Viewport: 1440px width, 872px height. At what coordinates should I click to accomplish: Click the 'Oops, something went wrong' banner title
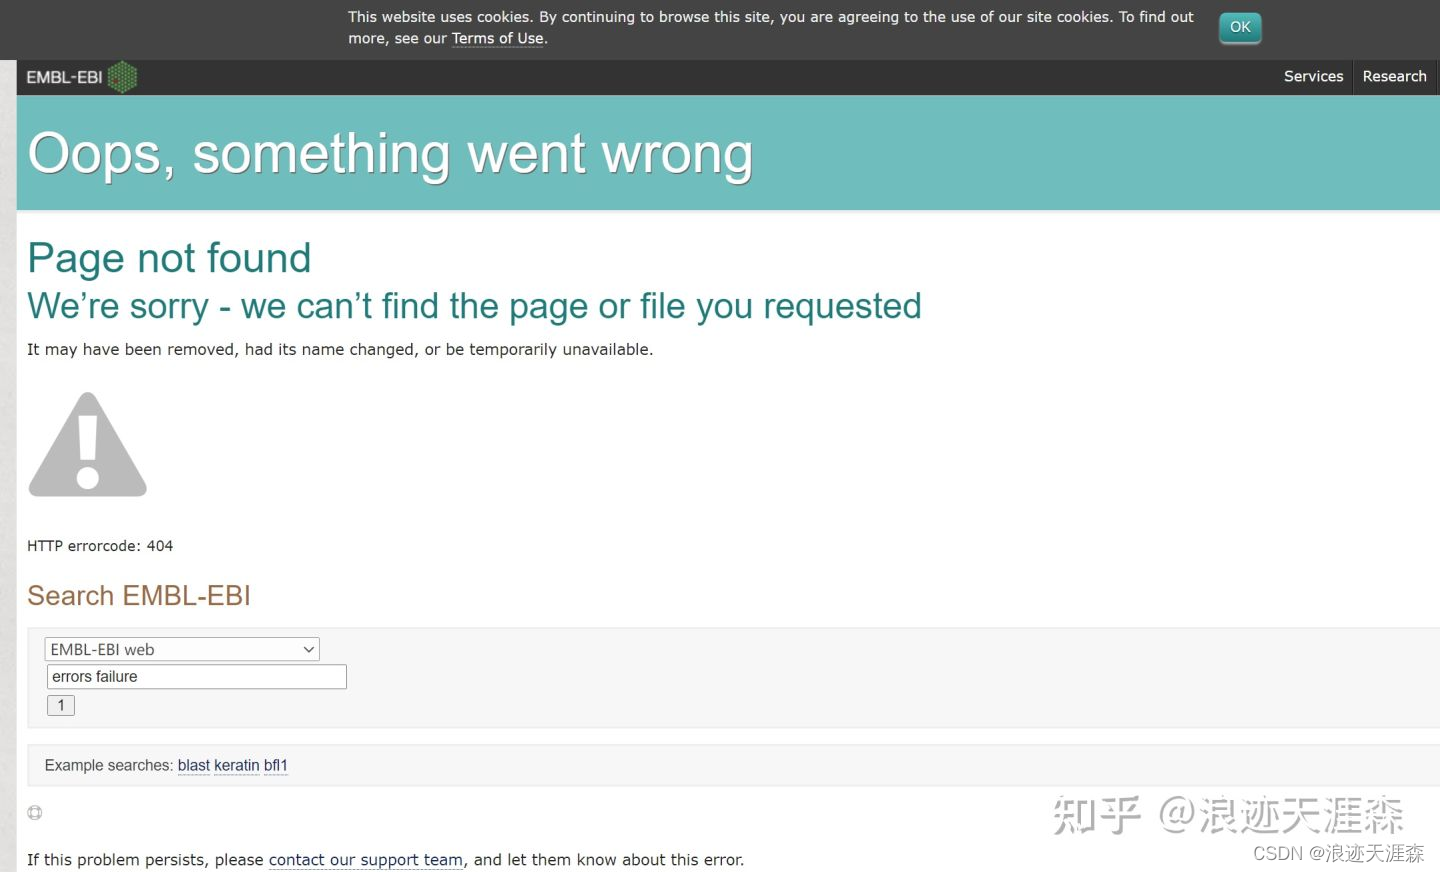coord(390,154)
